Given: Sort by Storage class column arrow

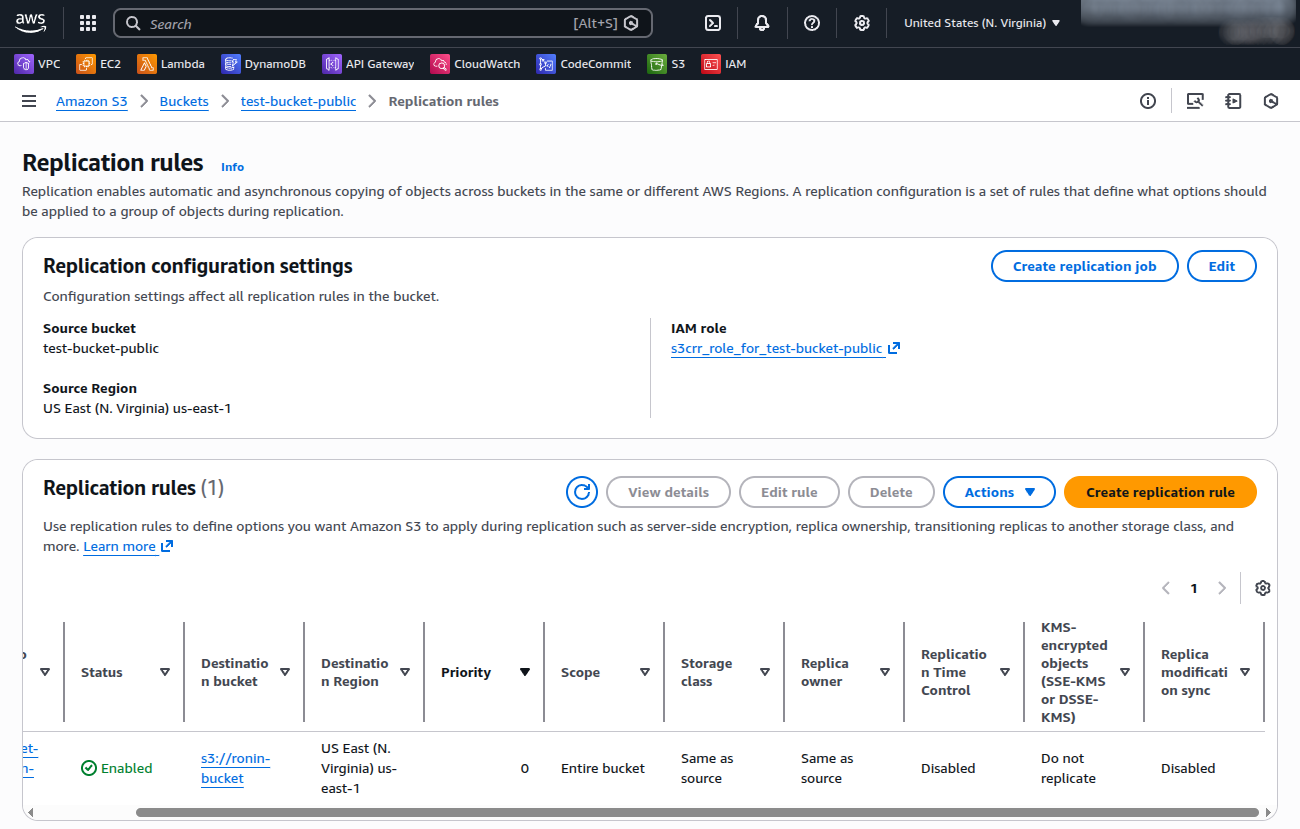Looking at the screenshot, I should tap(765, 672).
